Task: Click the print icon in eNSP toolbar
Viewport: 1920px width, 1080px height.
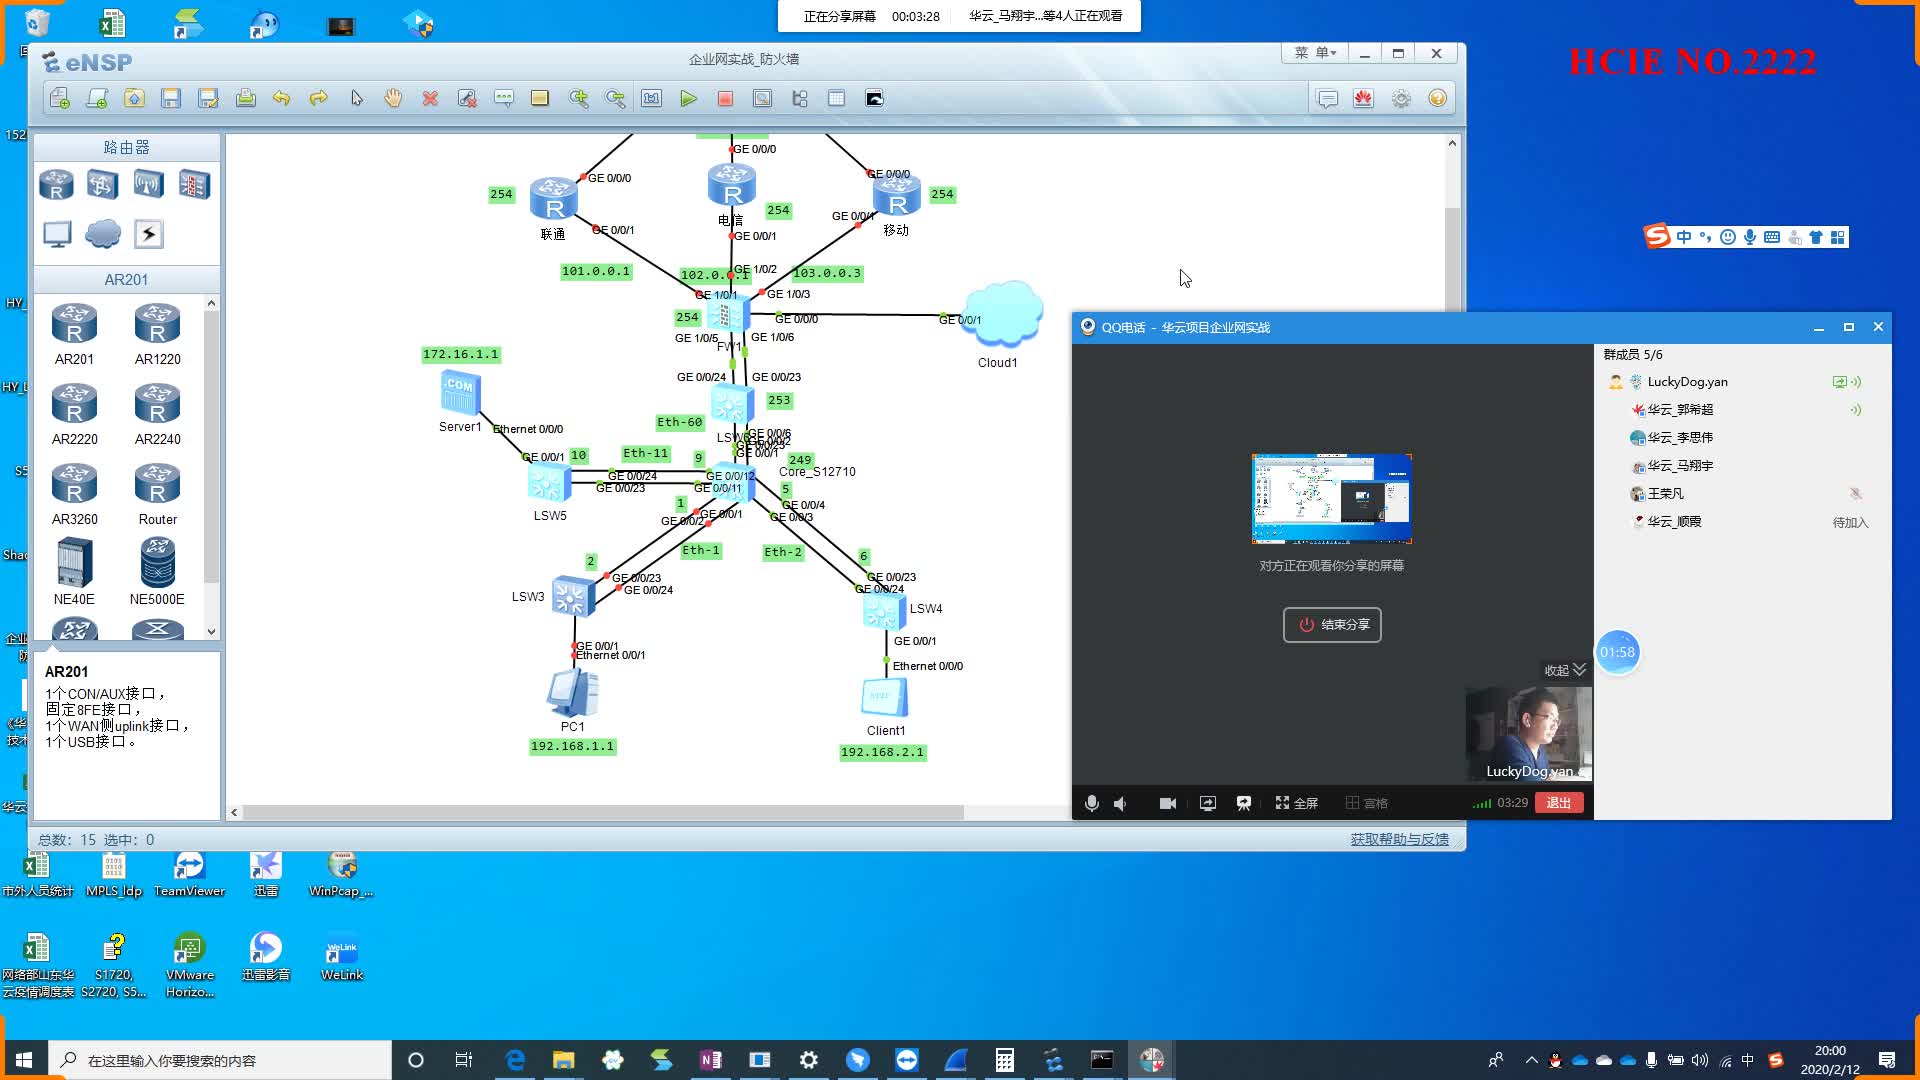Action: coord(245,98)
